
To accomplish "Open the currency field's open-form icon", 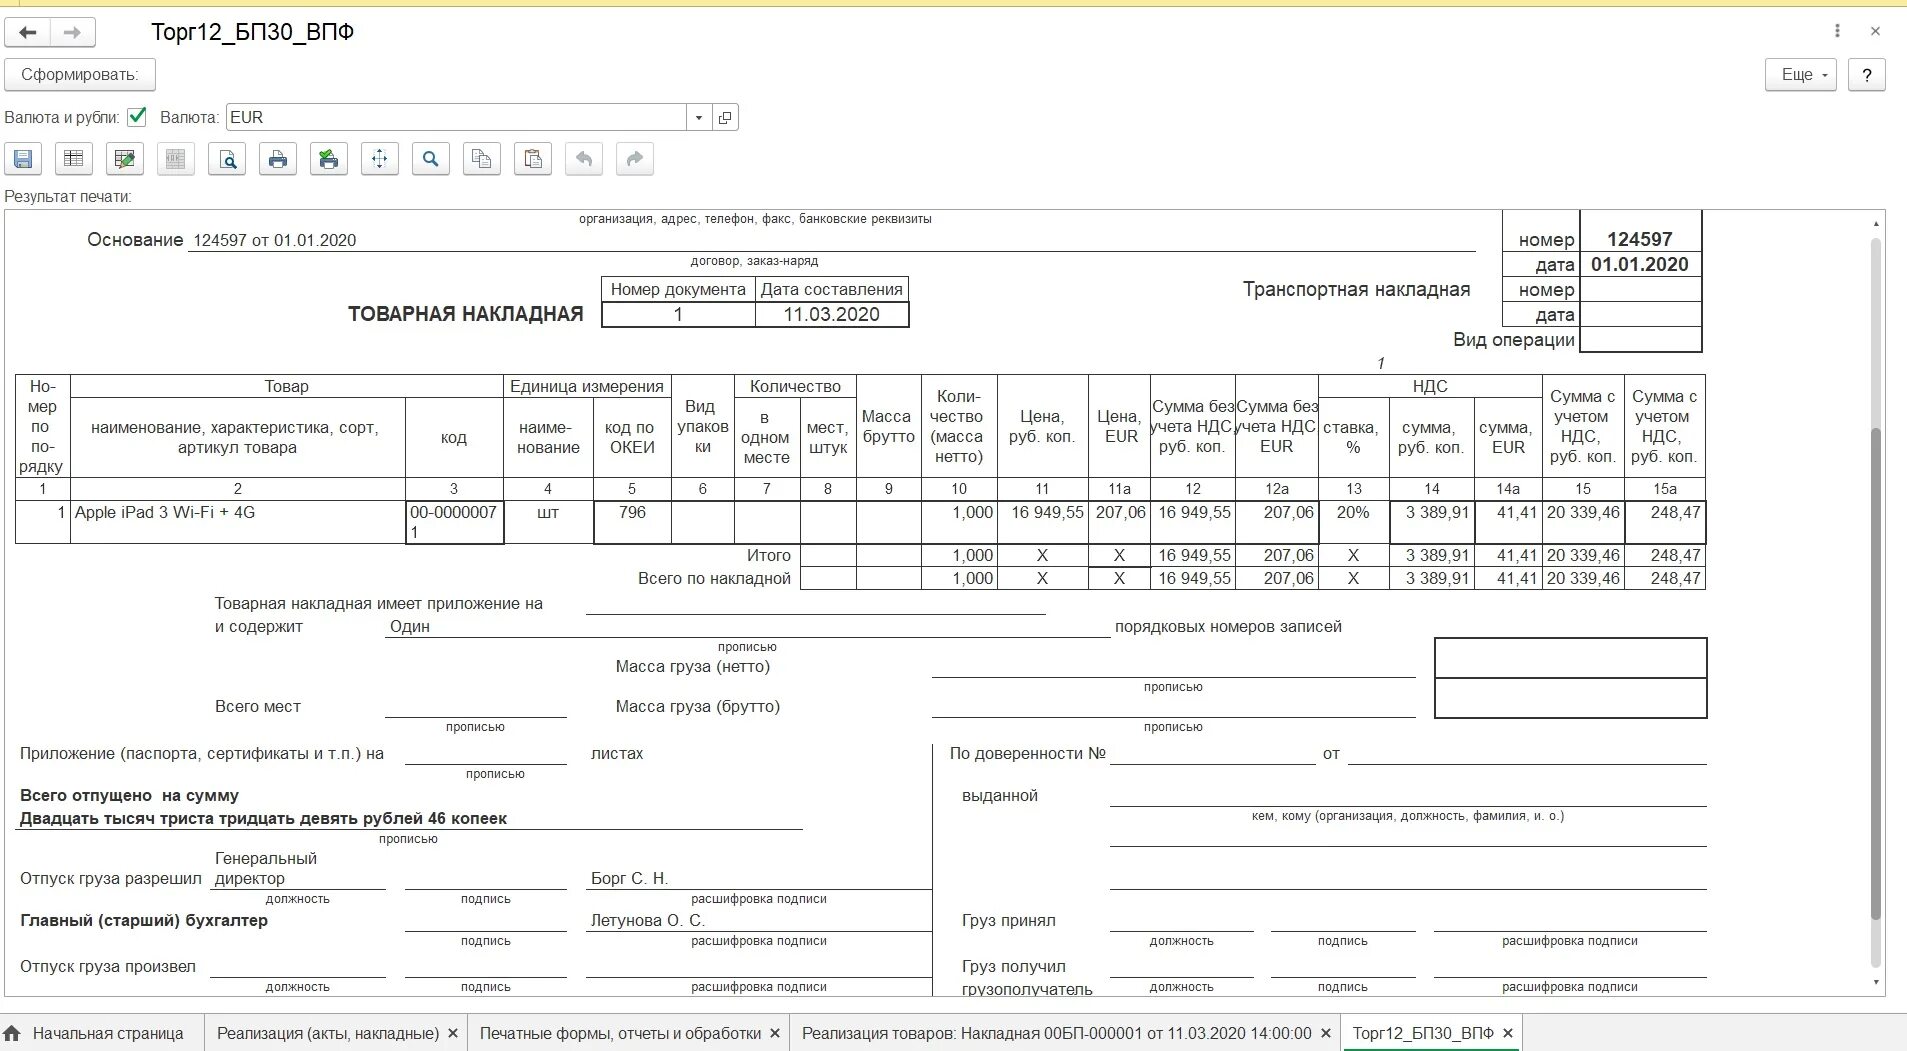I will pyautogui.click(x=725, y=117).
